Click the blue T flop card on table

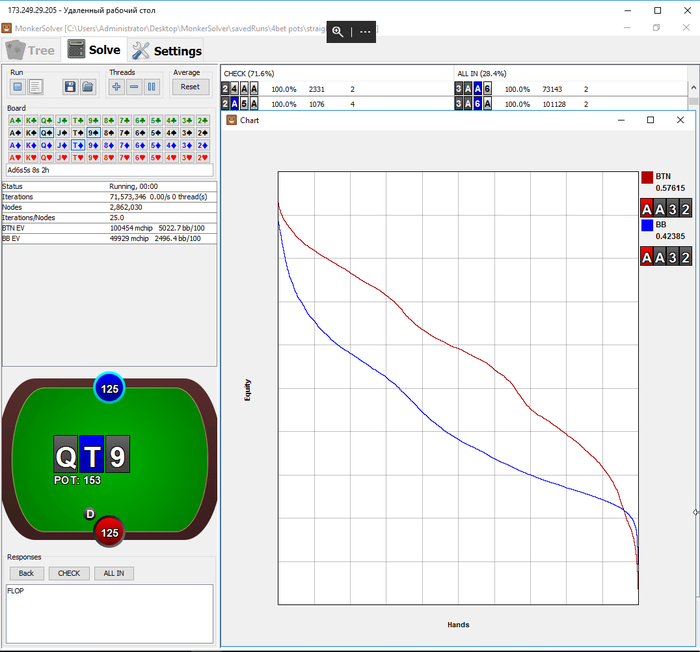tap(92, 454)
